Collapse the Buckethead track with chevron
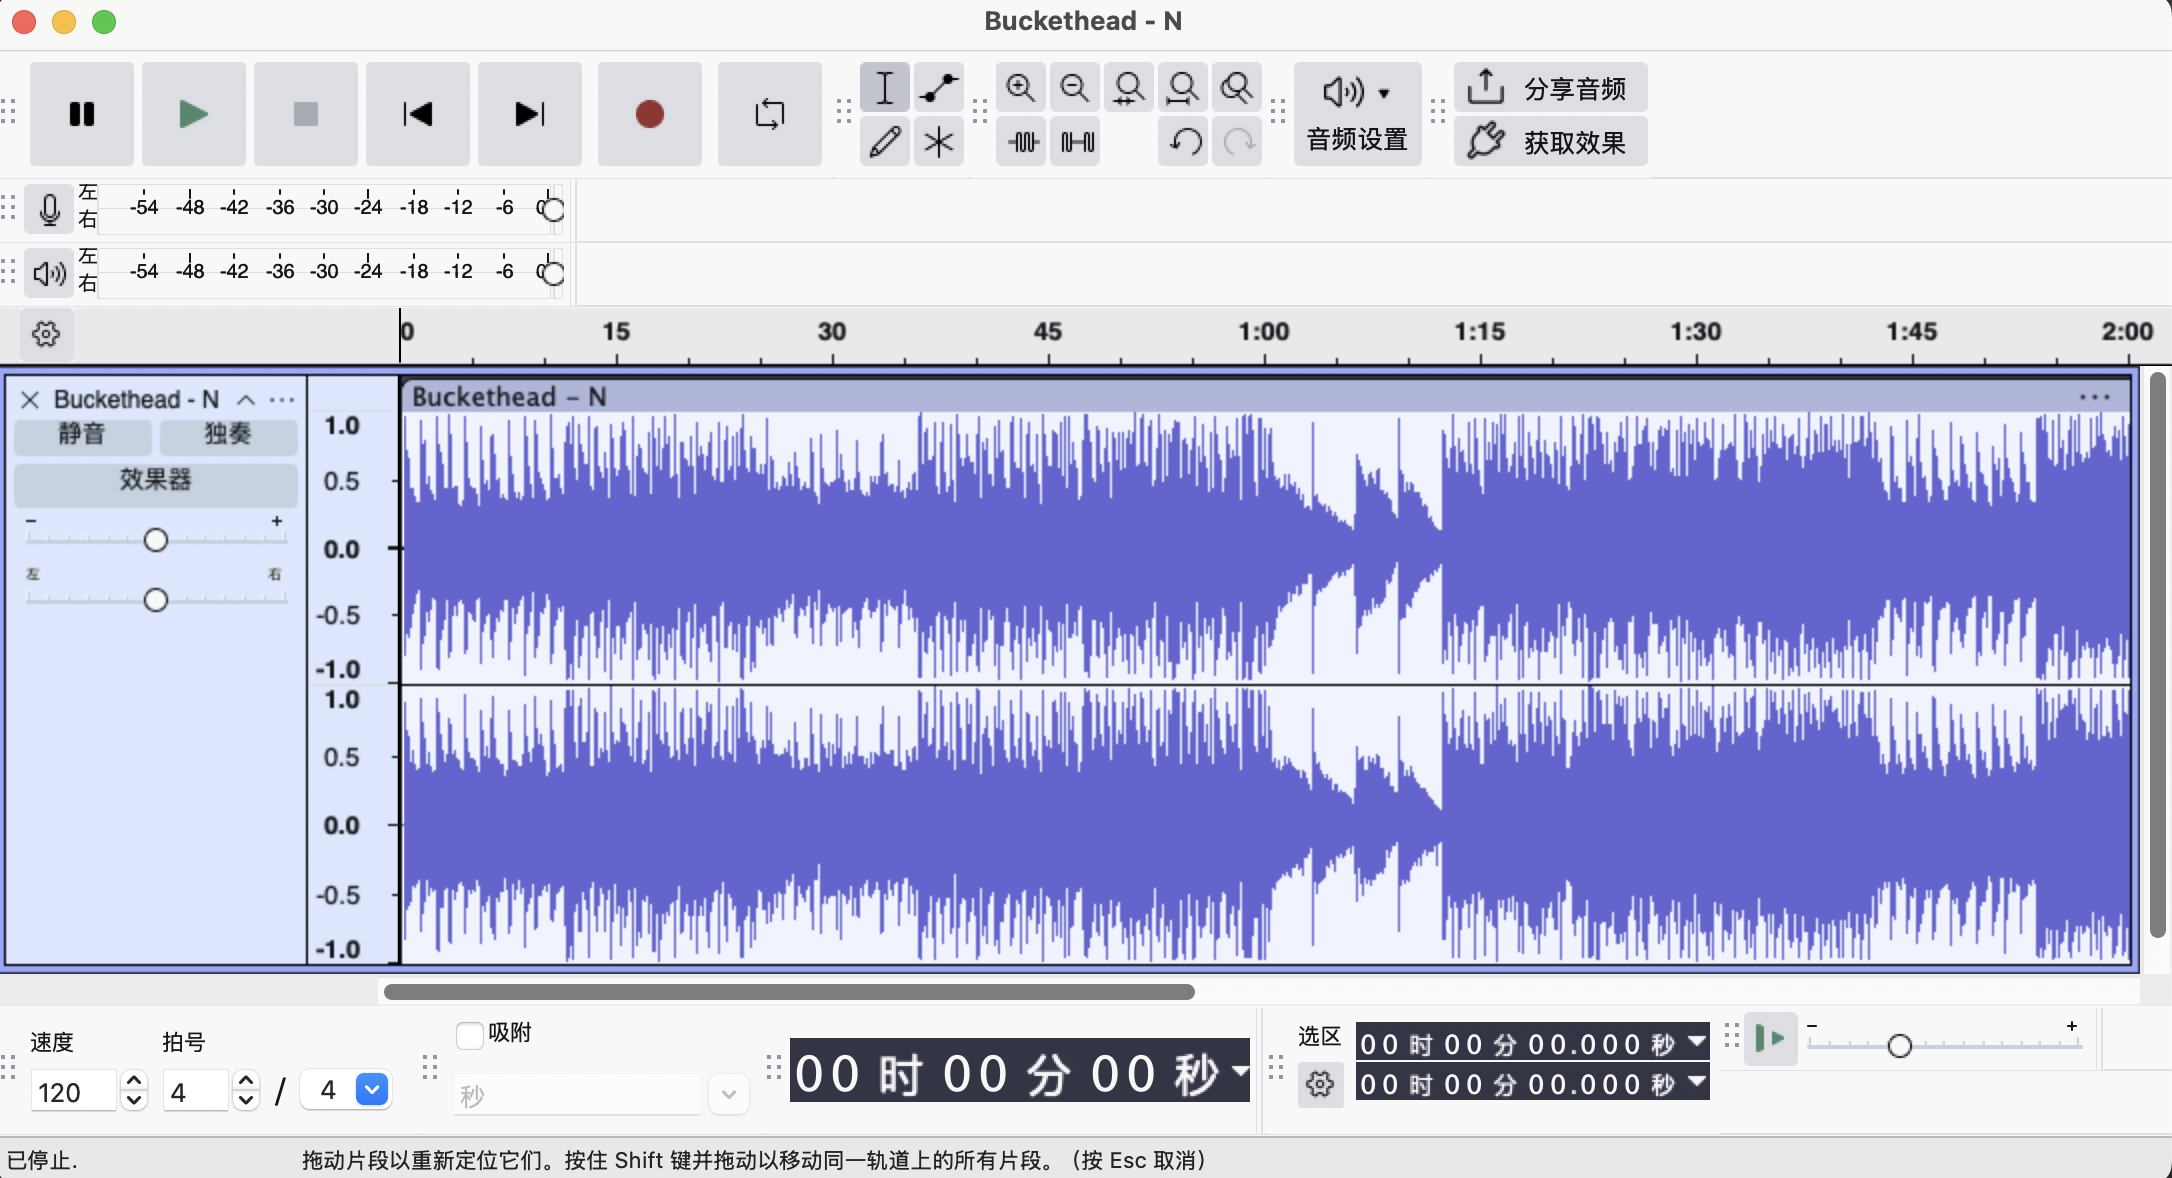 (x=245, y=400)
